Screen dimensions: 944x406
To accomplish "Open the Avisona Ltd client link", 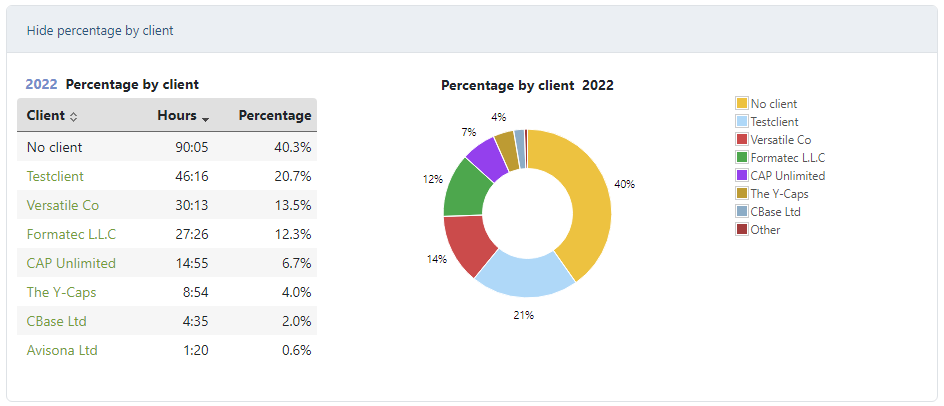I will tap(62, 350).
